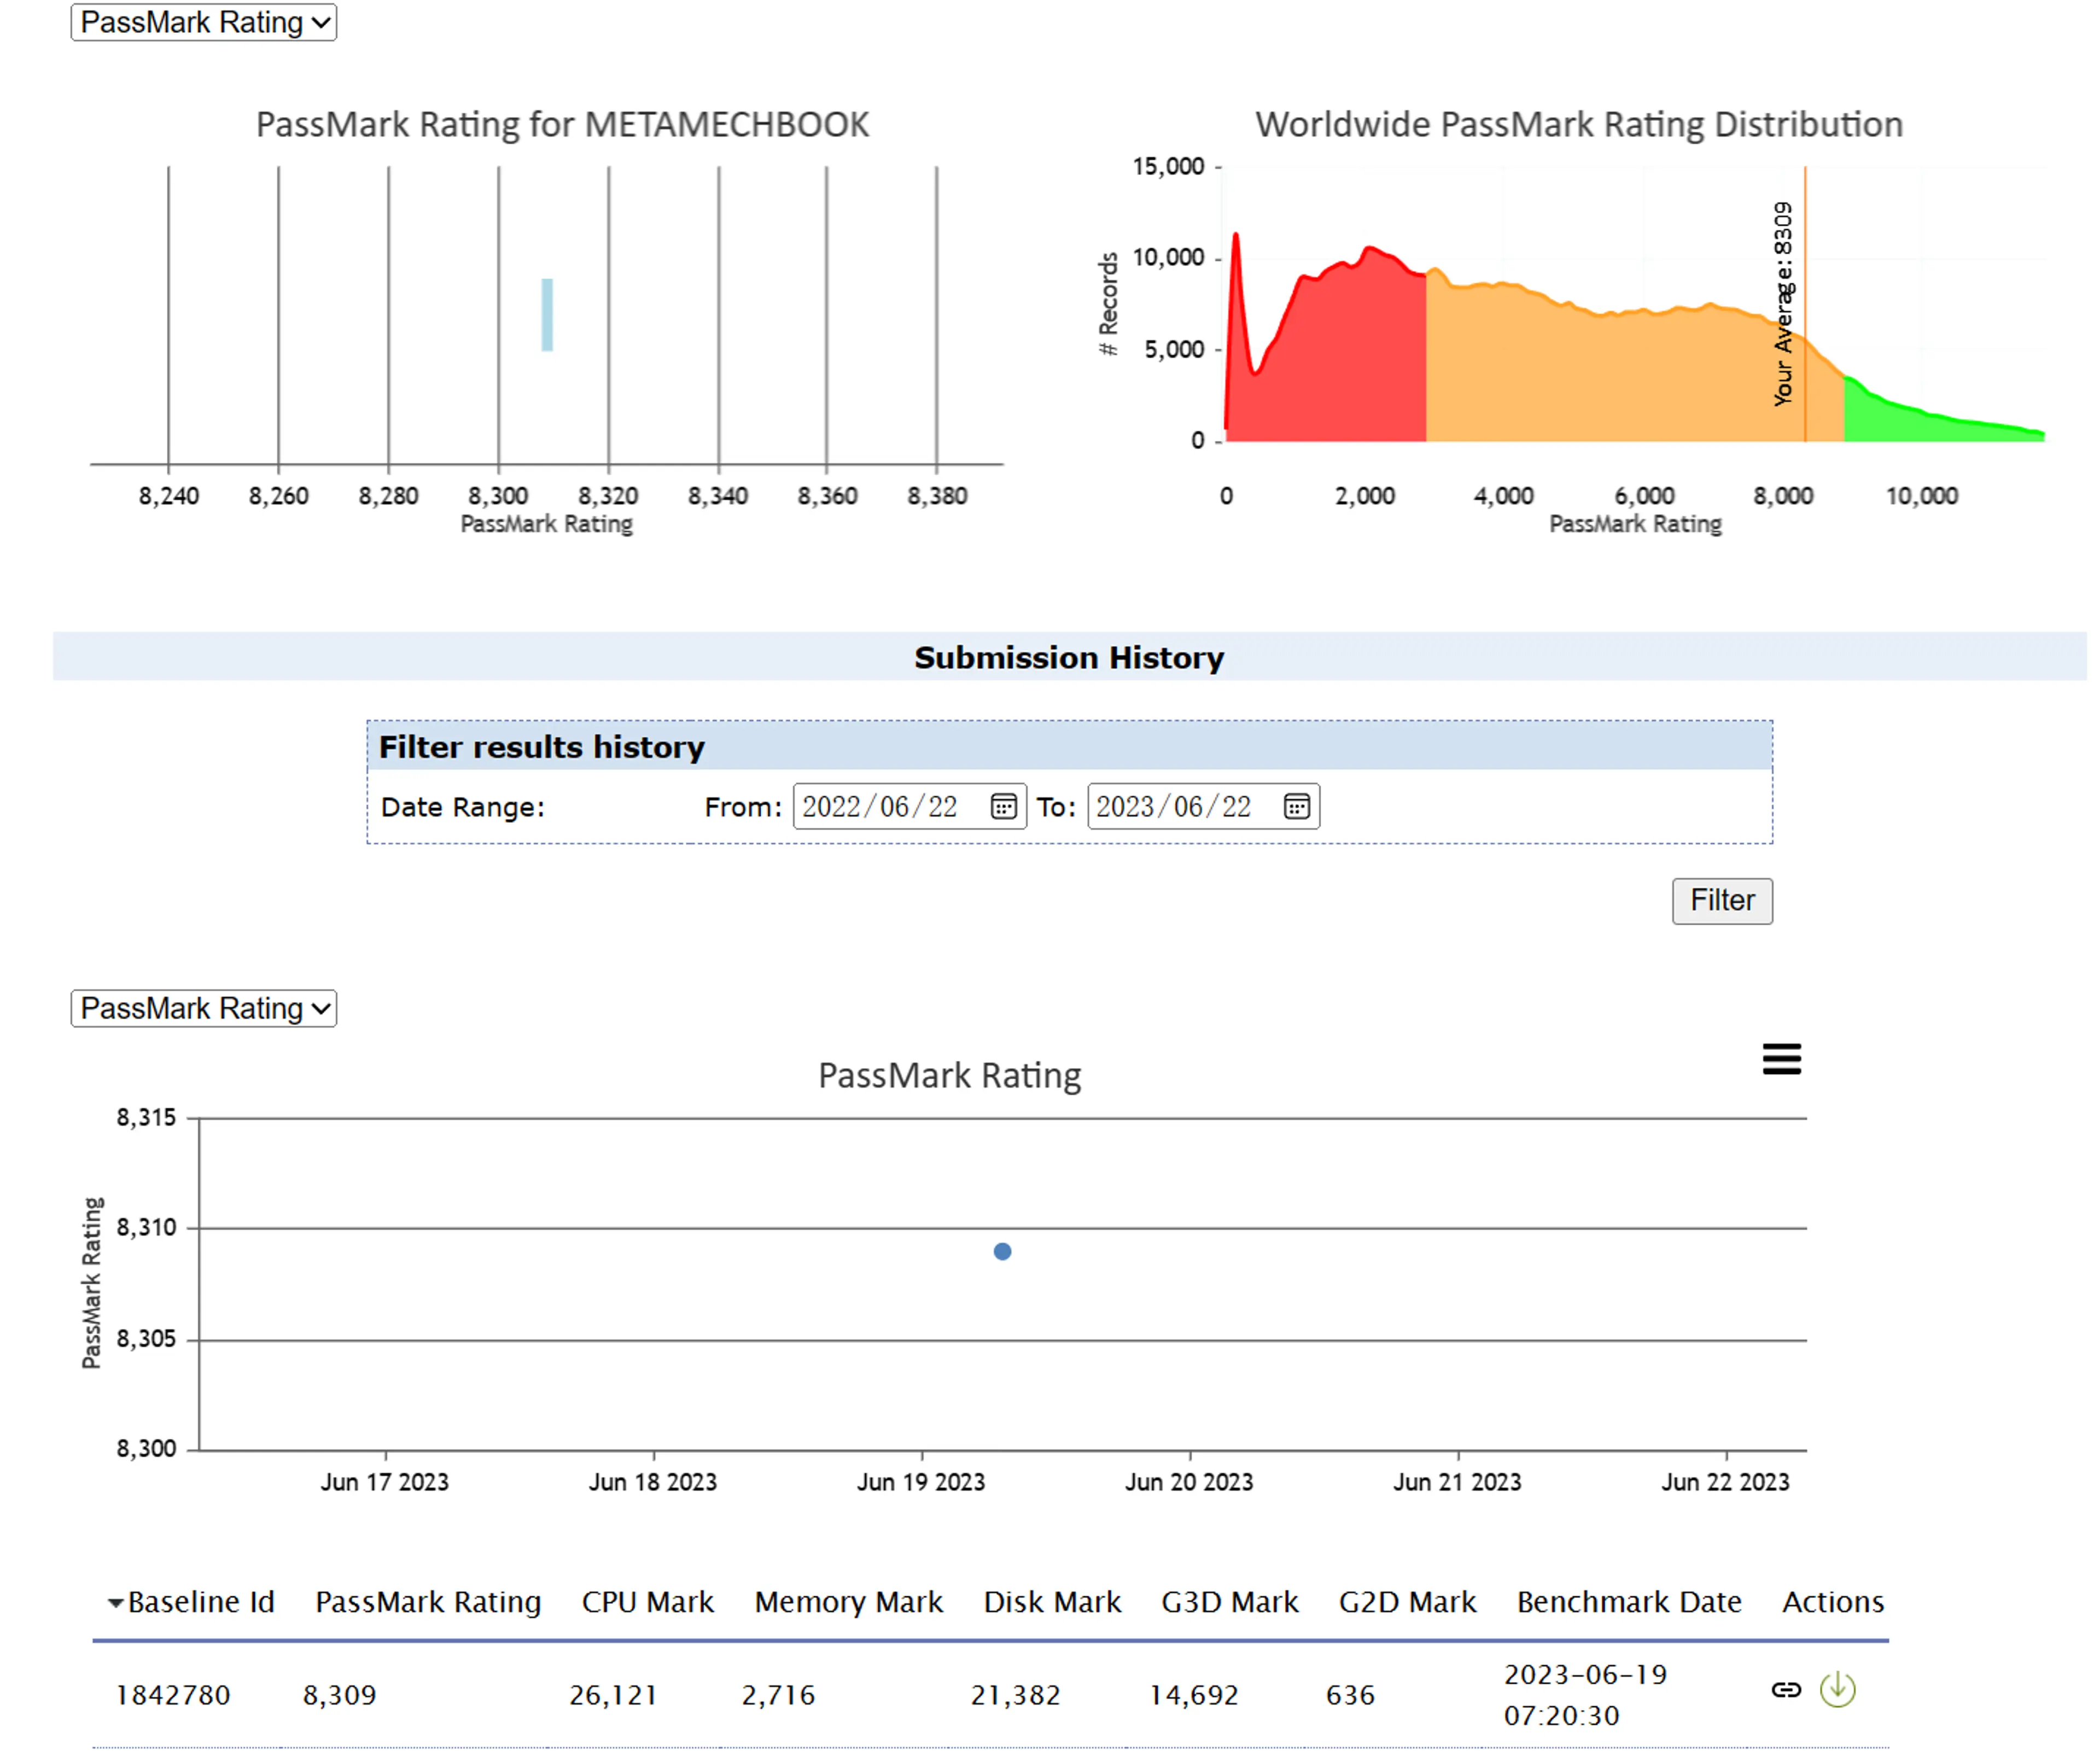
Task: Open the PassMark Rating dropdown above history chart
Action: point(203,1008)
